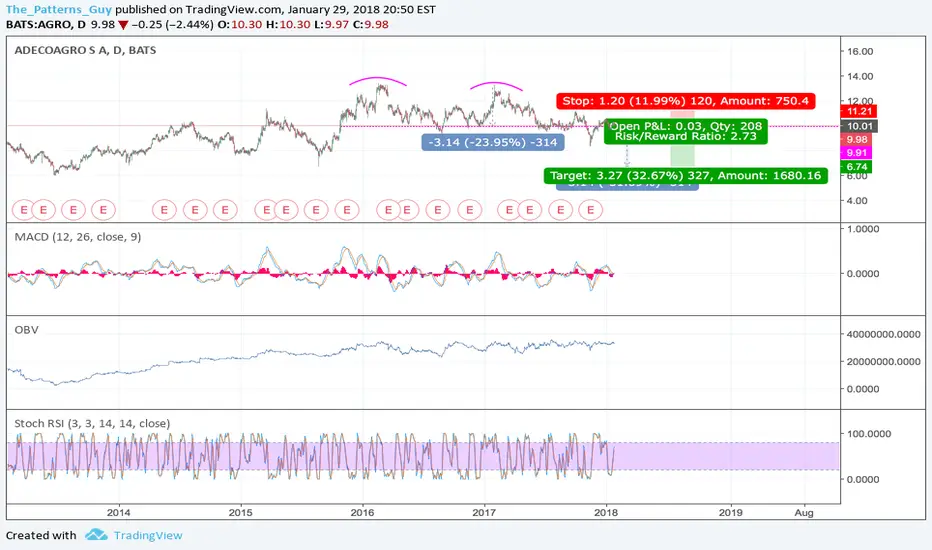The width and height of the screenshot is (932, 550).
Task: Click the OBV indicator legend
Action: [26, 330]
